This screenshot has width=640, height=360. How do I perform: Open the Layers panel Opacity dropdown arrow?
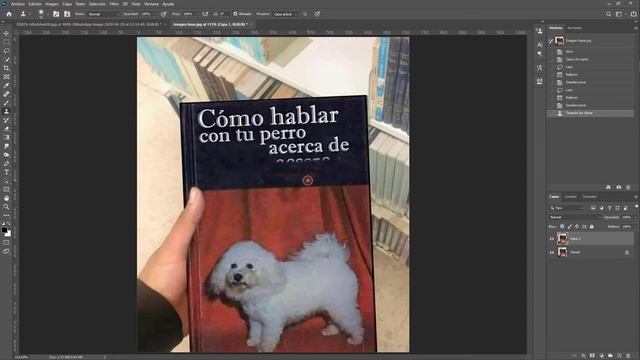pyautogui.click(x=635, y=218)
